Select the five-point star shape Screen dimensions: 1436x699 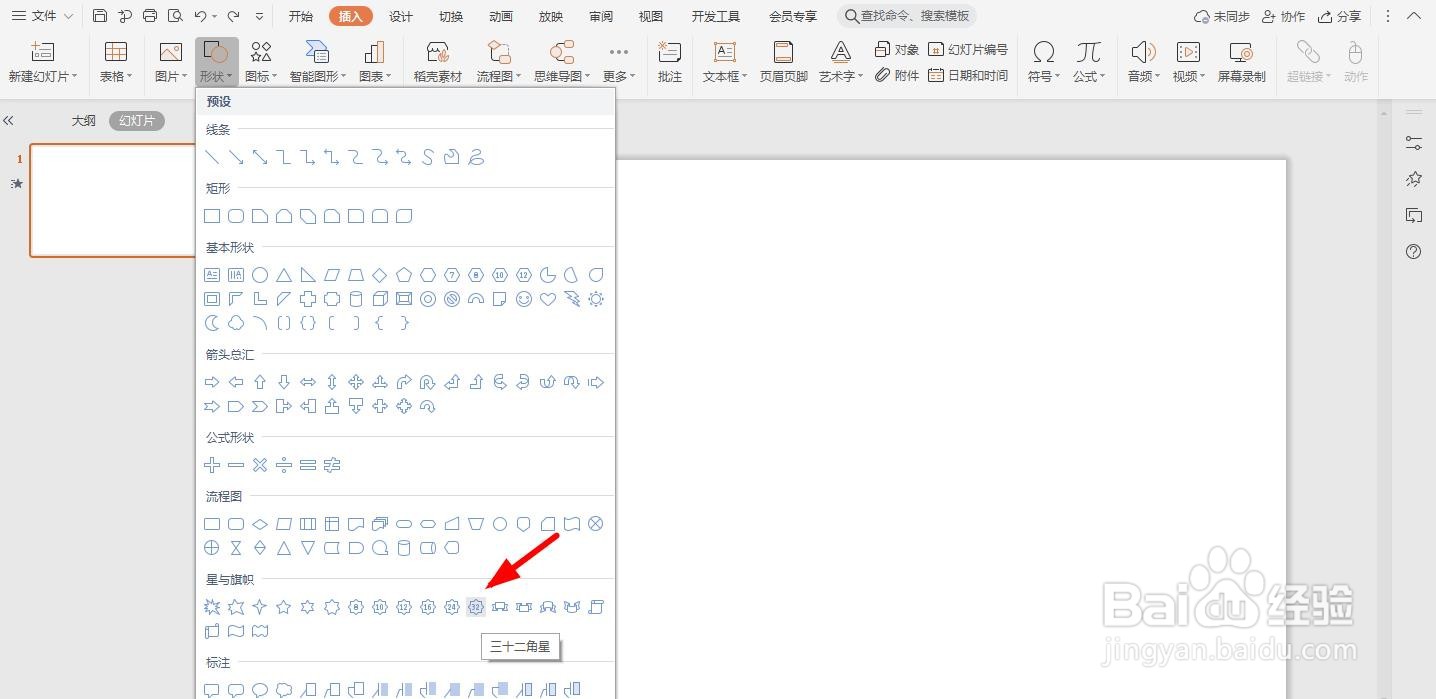284,607
